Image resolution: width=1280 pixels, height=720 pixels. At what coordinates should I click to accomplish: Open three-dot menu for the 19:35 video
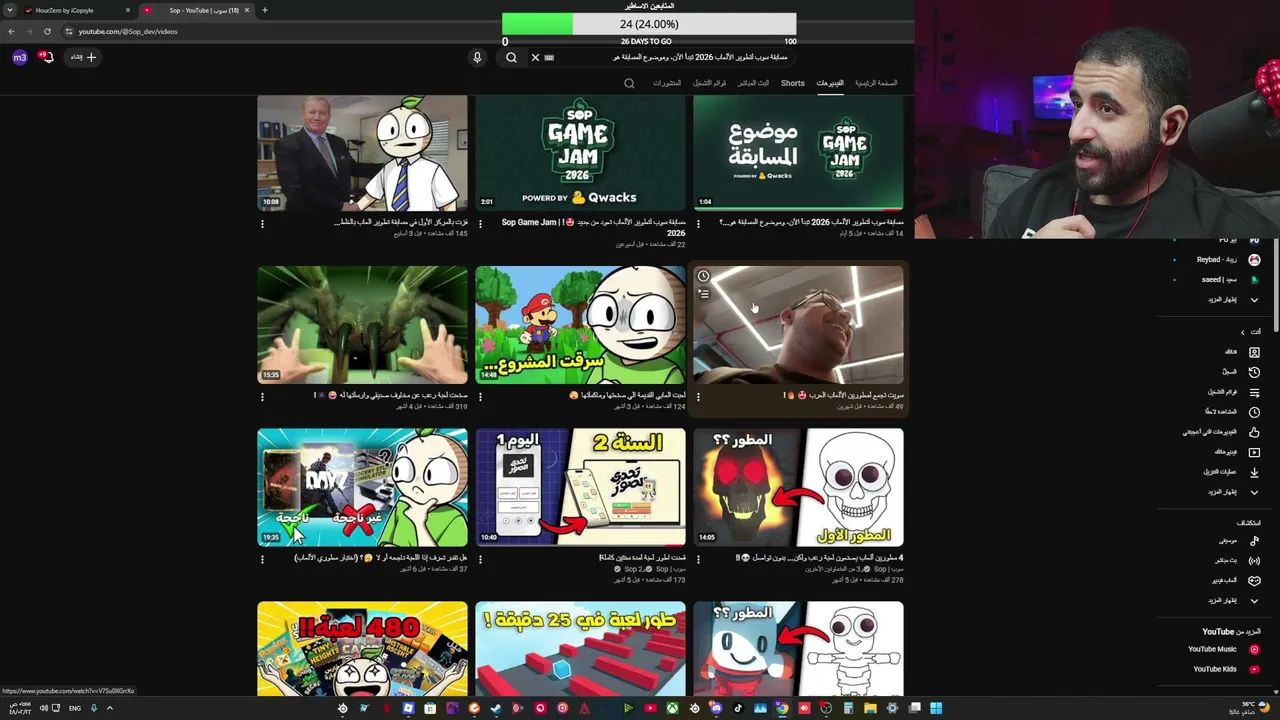[262, 559]
